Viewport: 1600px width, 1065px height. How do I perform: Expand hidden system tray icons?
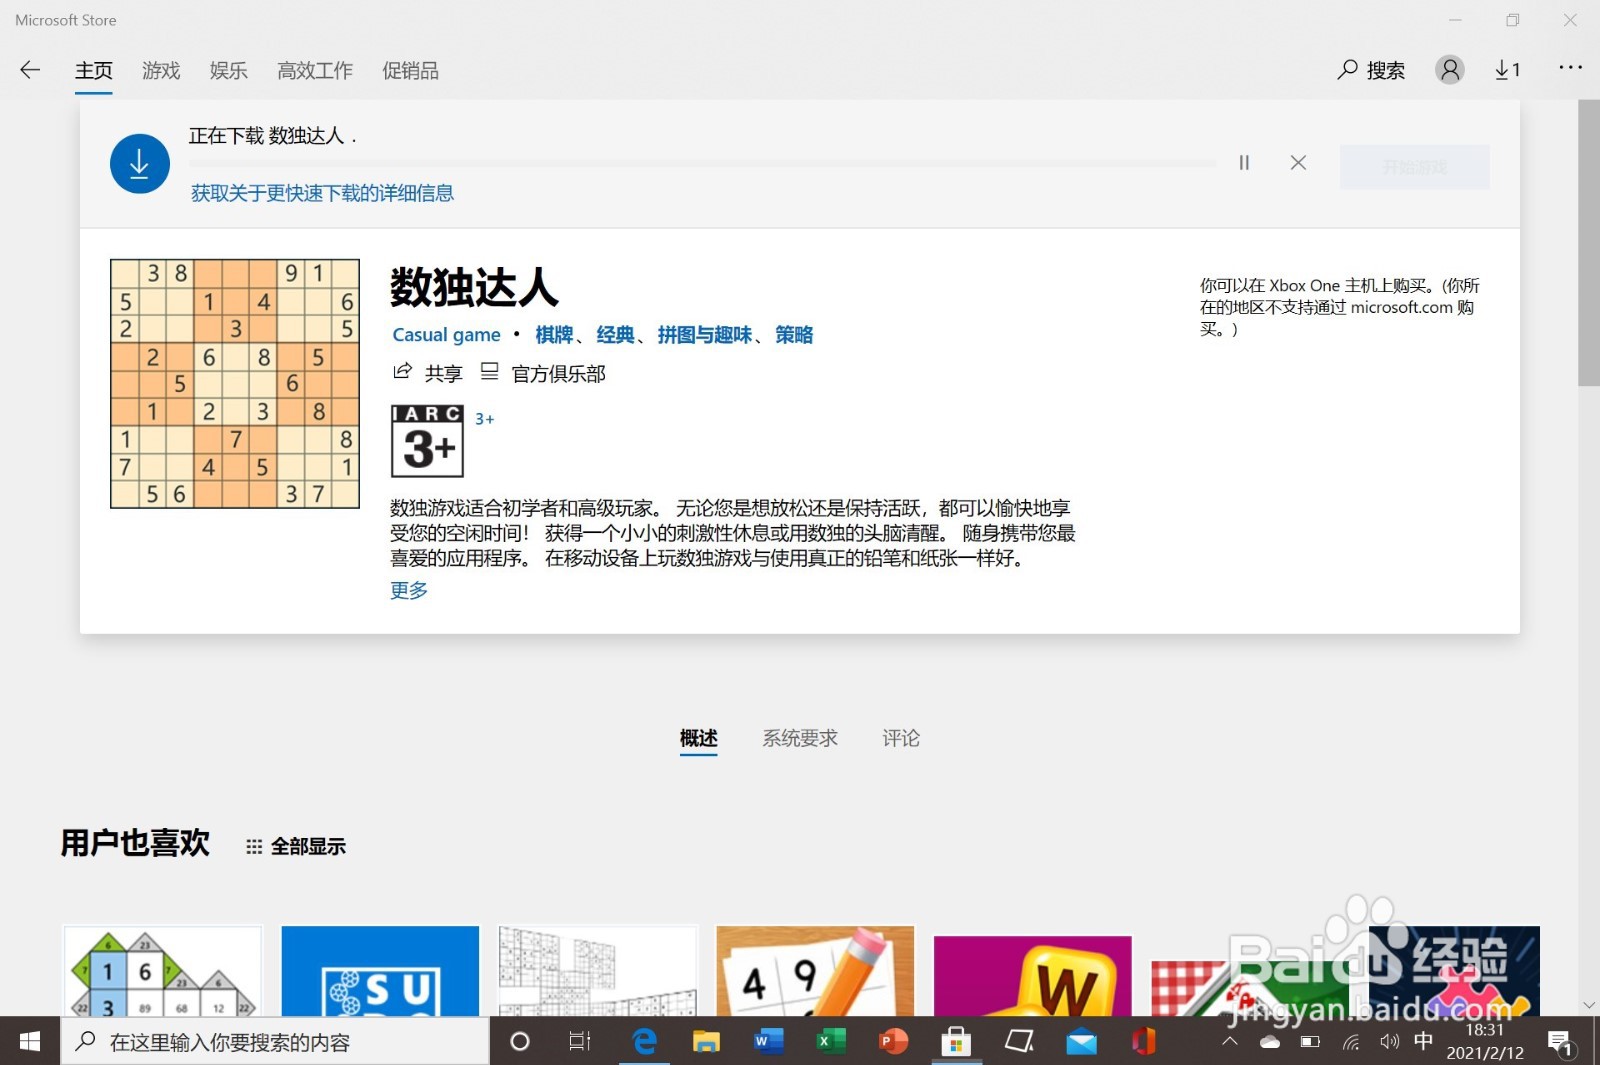click(x=1230, y=1041)
